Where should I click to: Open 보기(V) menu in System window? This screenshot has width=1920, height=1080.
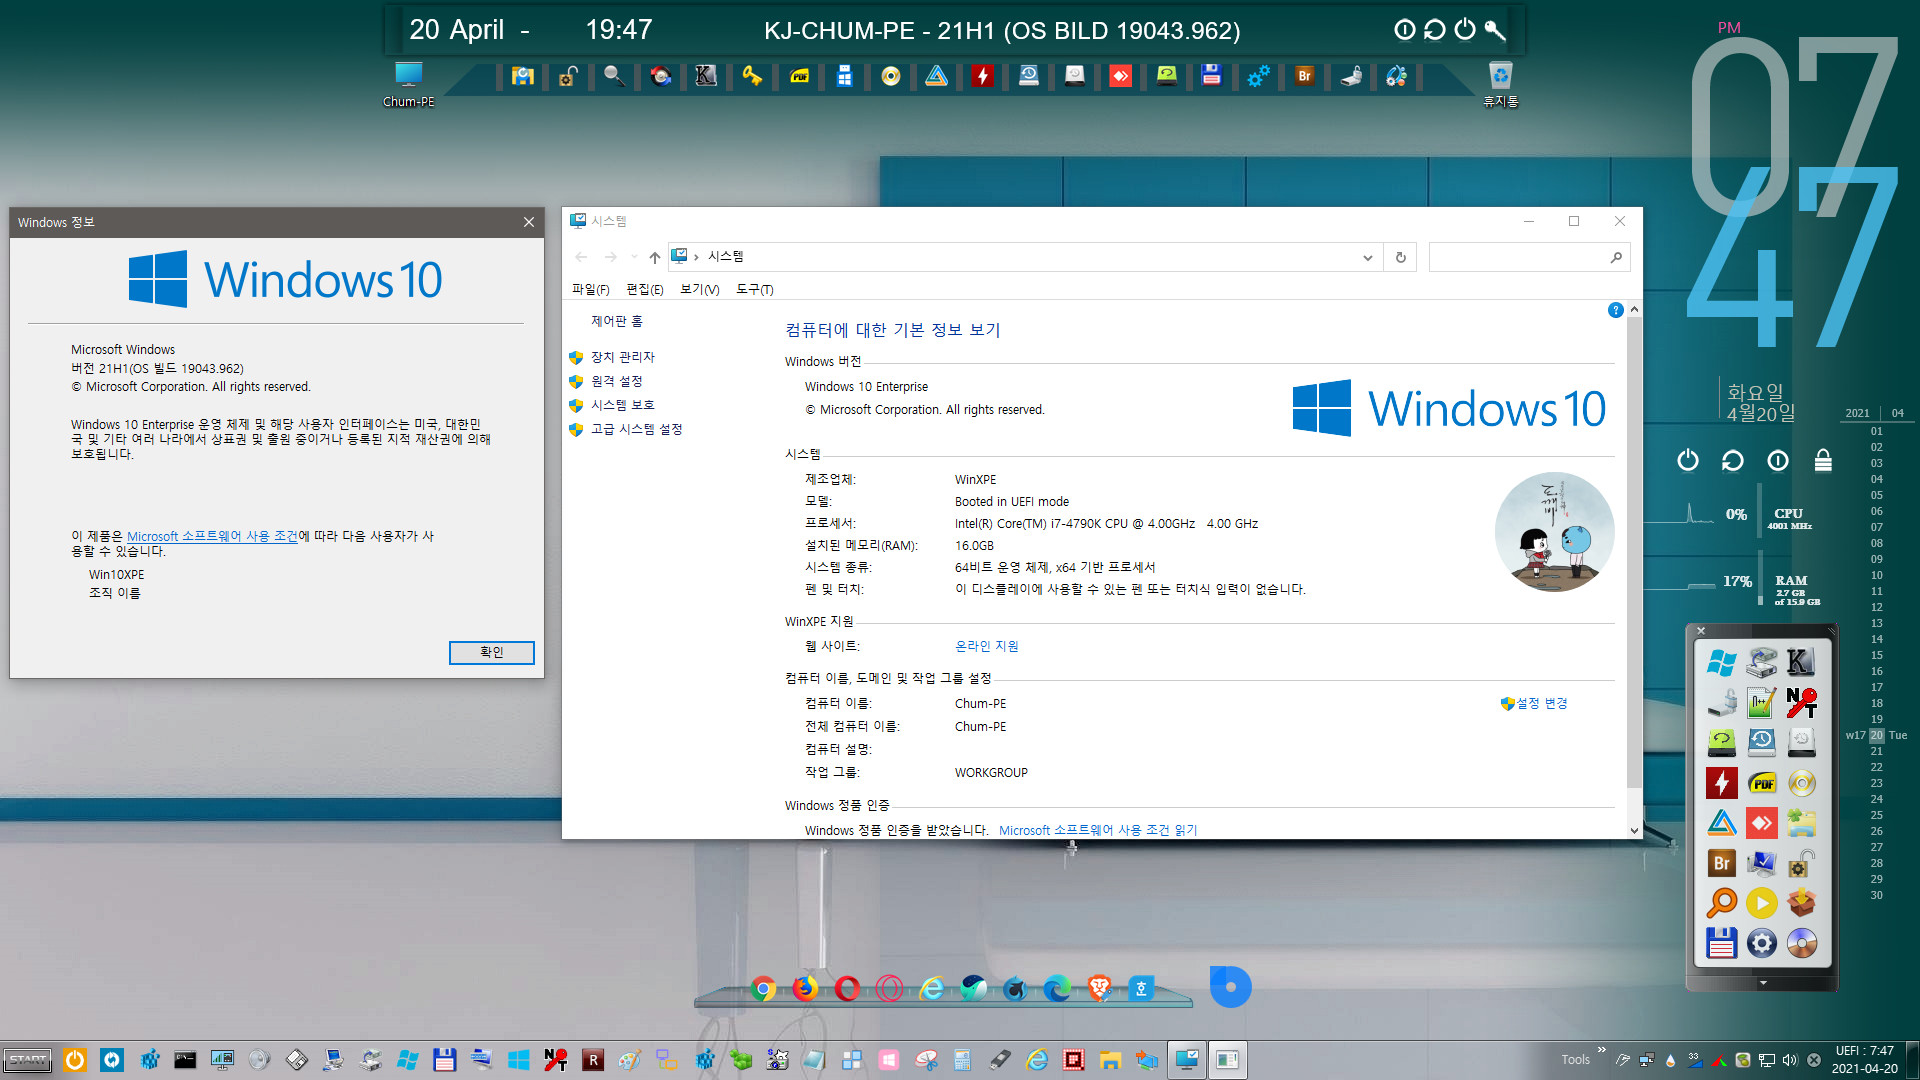699,289
